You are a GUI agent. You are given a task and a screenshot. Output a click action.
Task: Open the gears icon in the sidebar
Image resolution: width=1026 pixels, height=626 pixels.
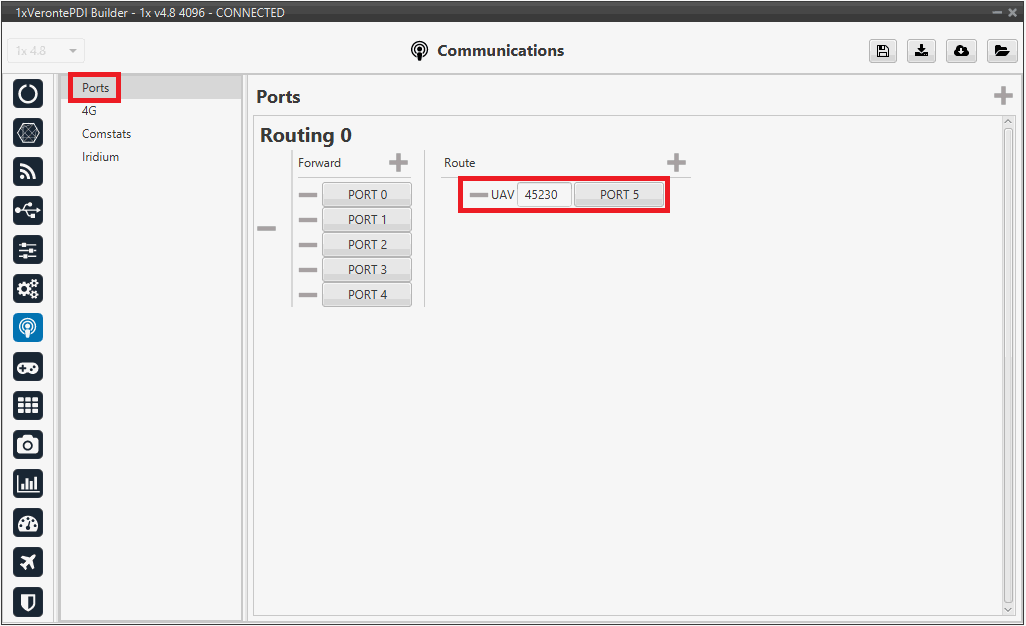coord(28,289)
